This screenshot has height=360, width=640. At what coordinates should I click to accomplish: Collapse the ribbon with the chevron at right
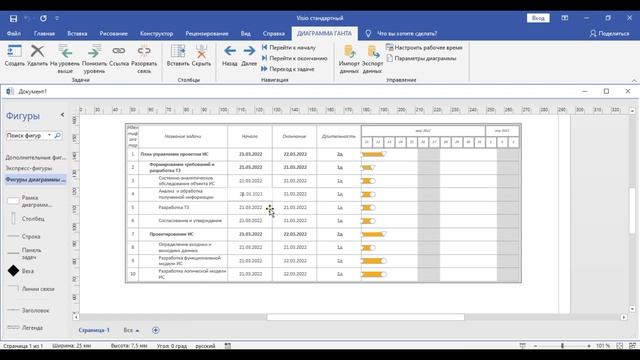(x=634, y=80)
